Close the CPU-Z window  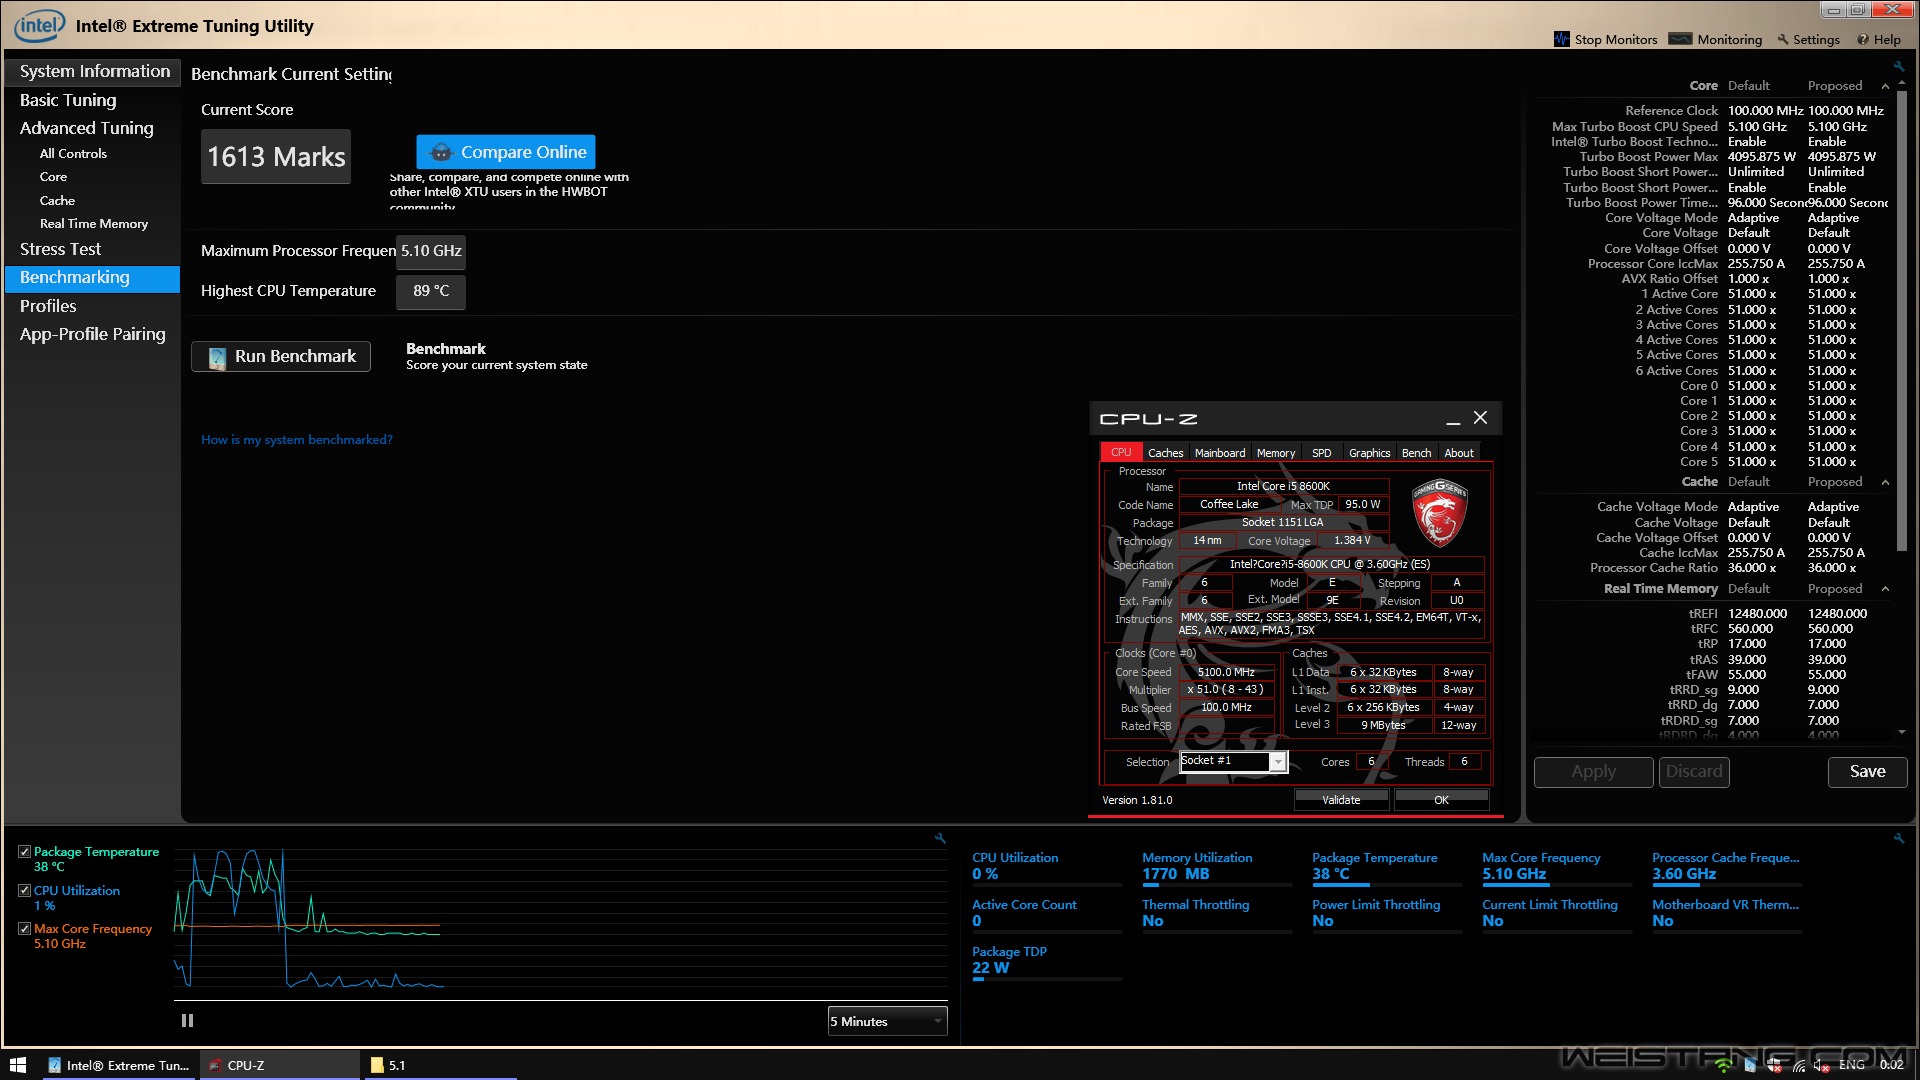[1481, 418]
